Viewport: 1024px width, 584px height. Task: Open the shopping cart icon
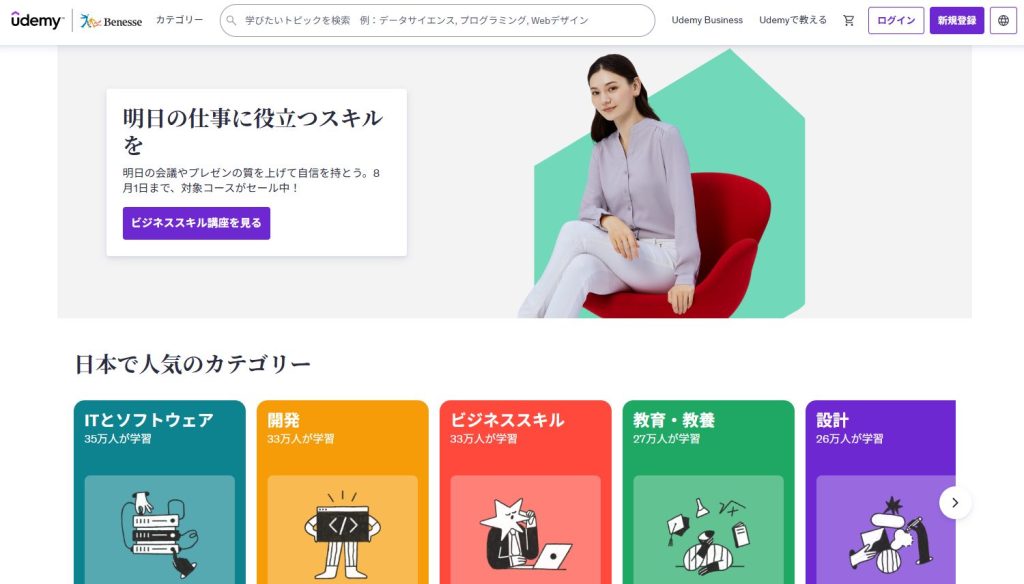click(x=848, y=20)
